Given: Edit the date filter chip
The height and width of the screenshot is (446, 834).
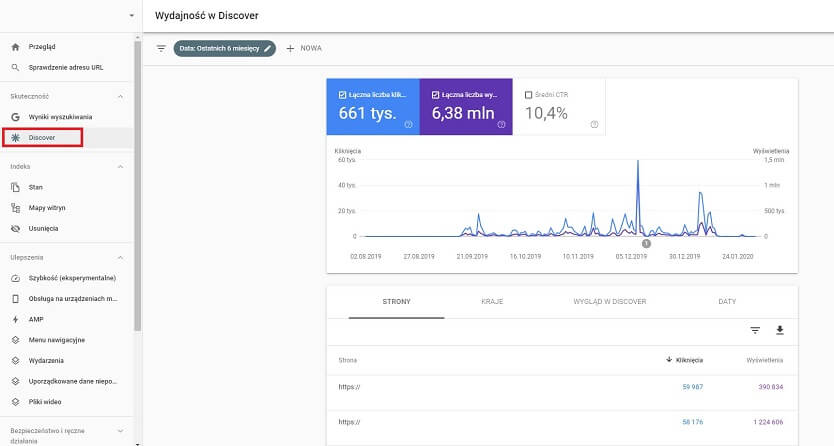Looking at the screenshot, I should (224, 48).
